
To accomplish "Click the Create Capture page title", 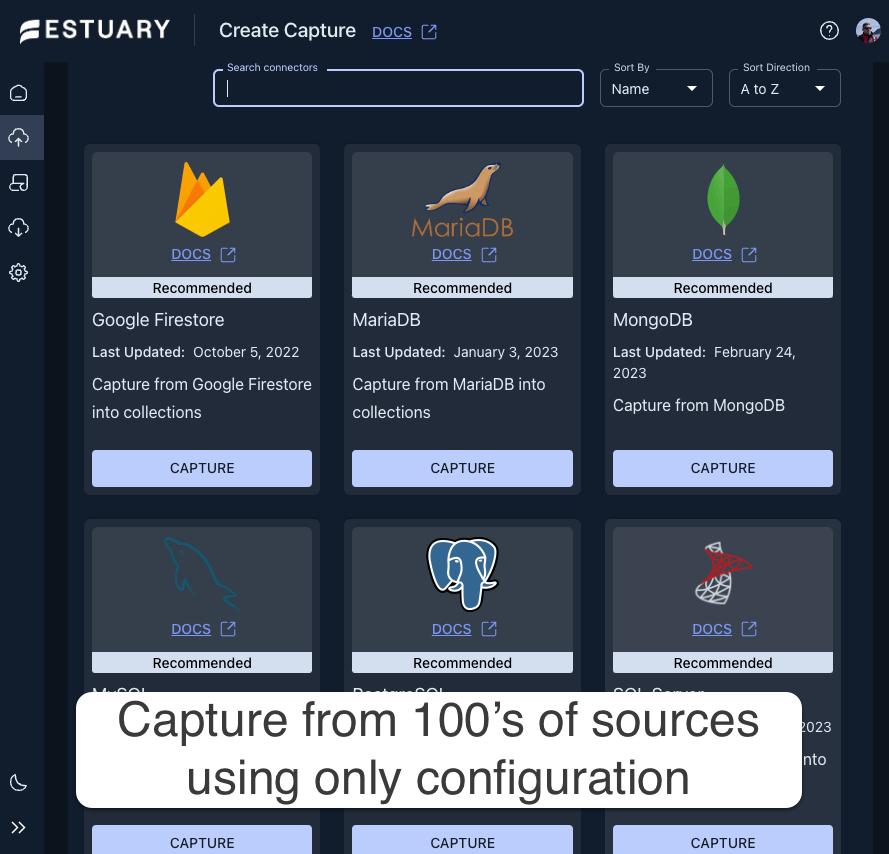I will (287, 31).
